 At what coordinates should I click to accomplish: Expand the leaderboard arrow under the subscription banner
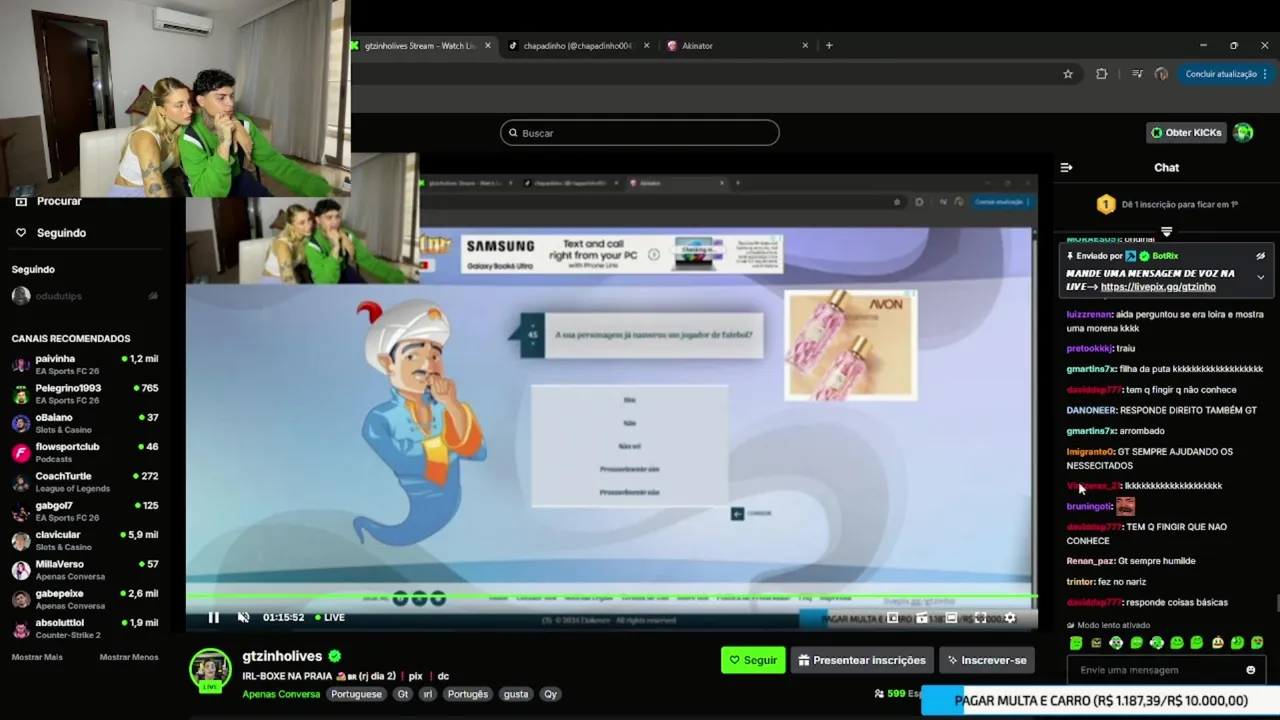click(1166, 232)
